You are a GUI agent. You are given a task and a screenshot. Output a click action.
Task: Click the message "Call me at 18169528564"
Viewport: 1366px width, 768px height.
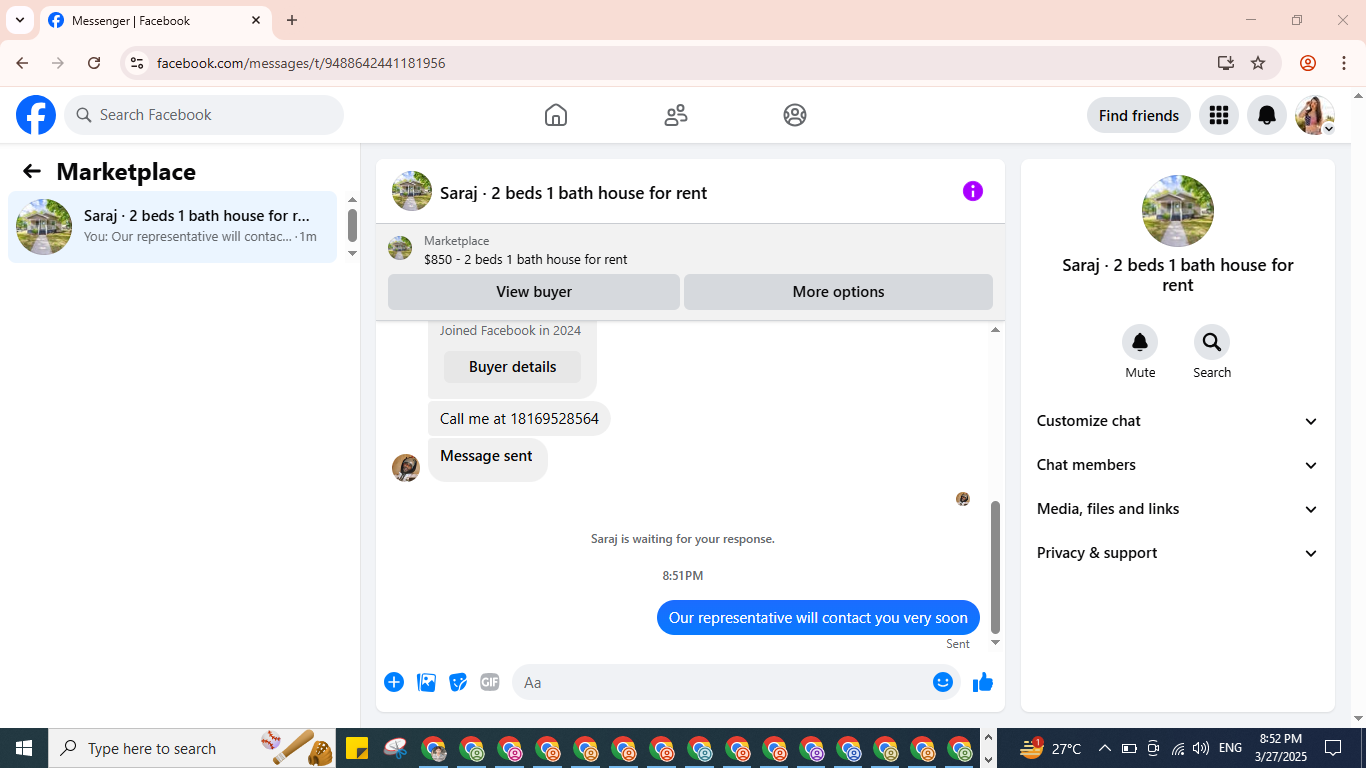click(x=519, y=419)
